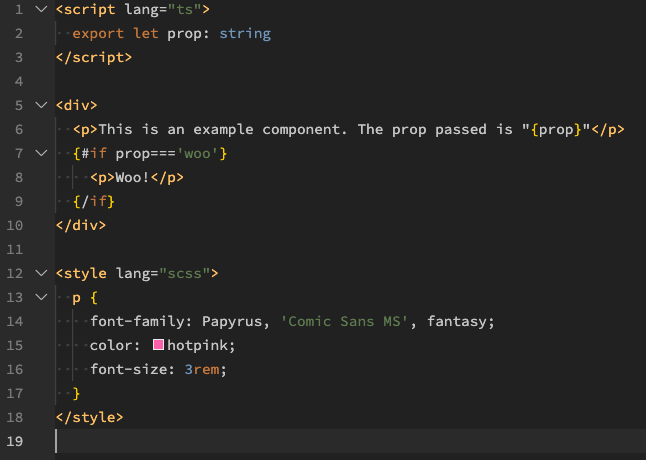
Task: Click the "ts" lang attribute value
Action: click(x=185, y=9)
